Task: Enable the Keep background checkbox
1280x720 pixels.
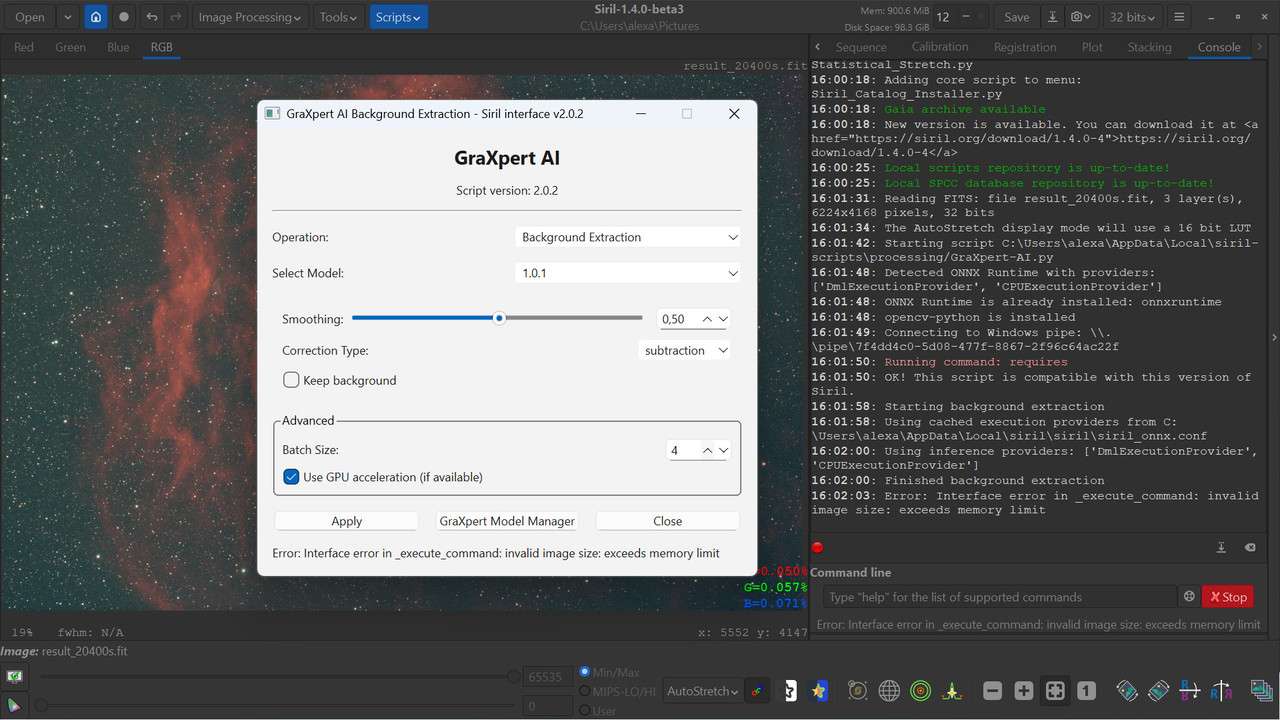Action: 291,380
